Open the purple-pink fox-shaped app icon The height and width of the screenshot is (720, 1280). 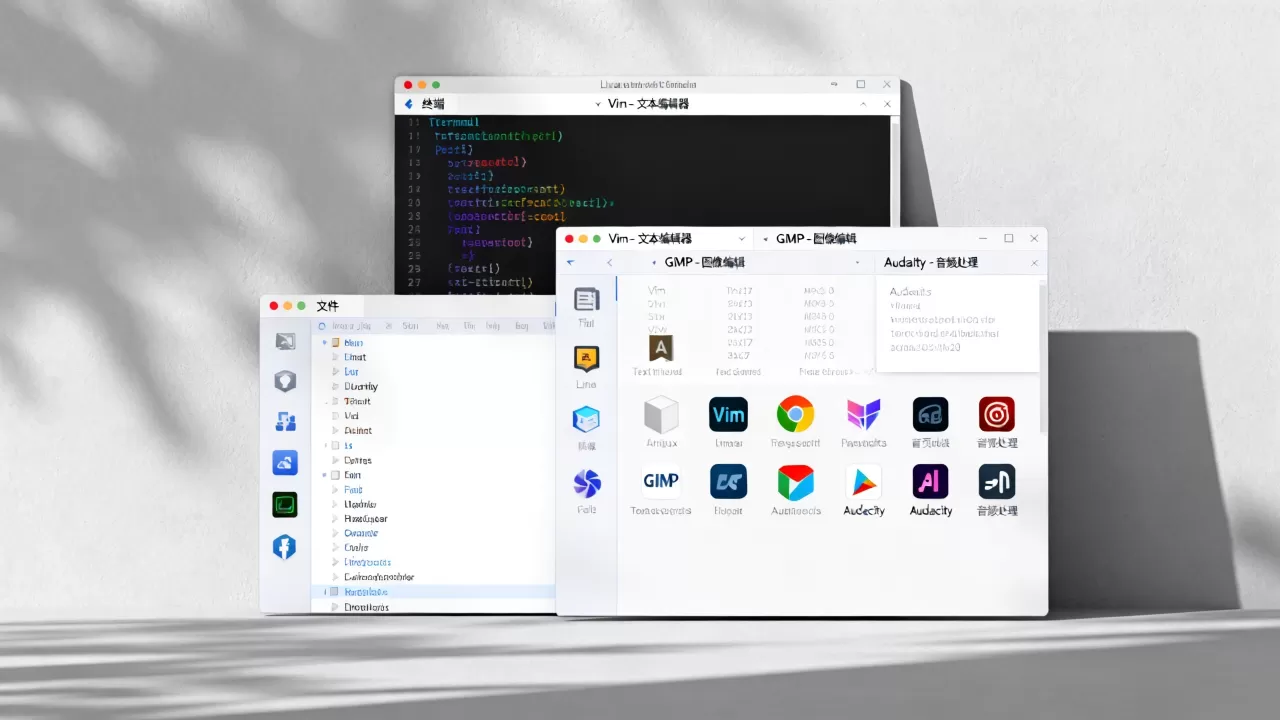click(x=863, y=414)
